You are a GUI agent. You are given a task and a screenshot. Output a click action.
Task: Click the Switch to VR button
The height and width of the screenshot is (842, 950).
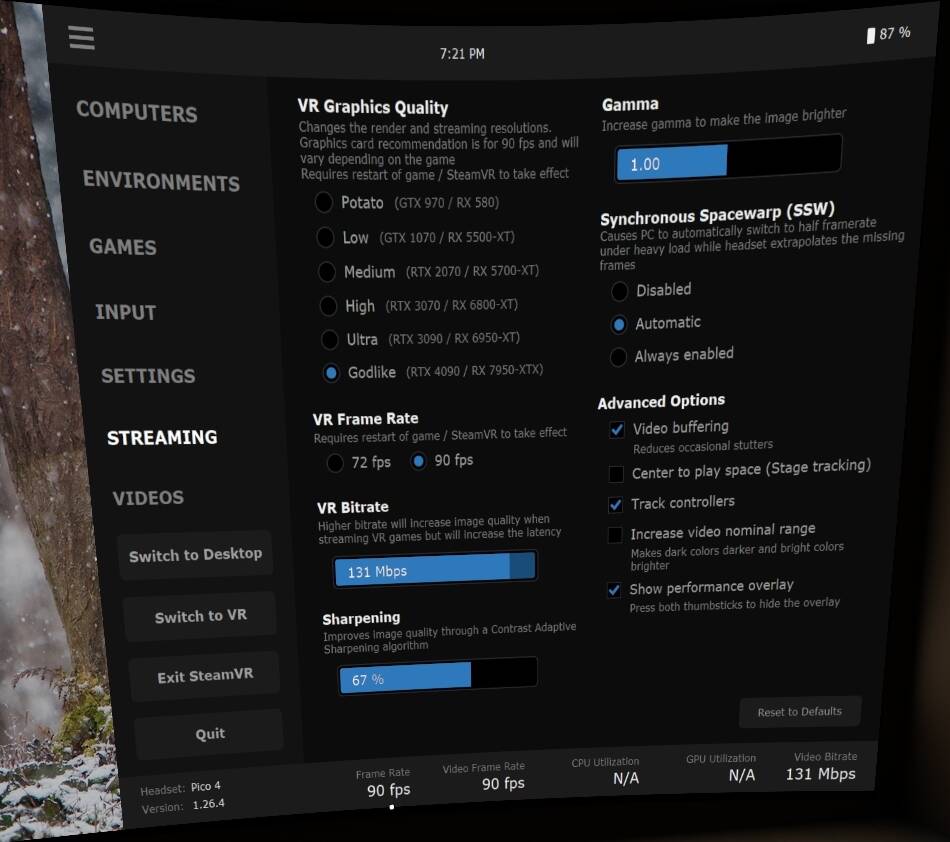pyautogui.click(x=200, y=616)
